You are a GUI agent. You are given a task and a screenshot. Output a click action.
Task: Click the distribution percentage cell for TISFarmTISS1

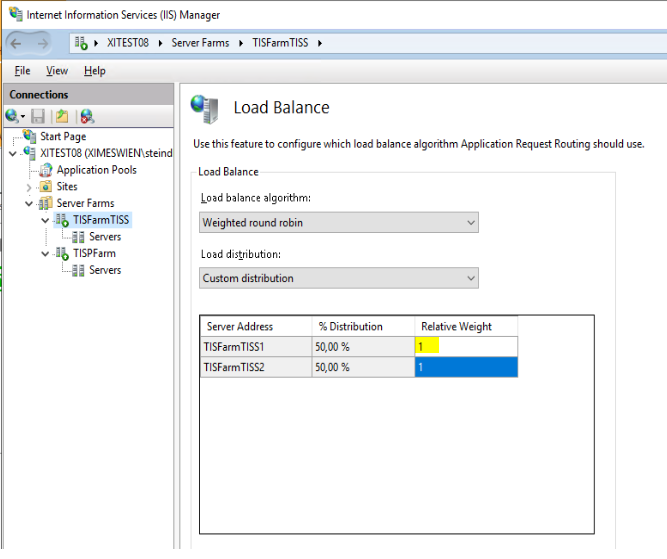point(363,347)
